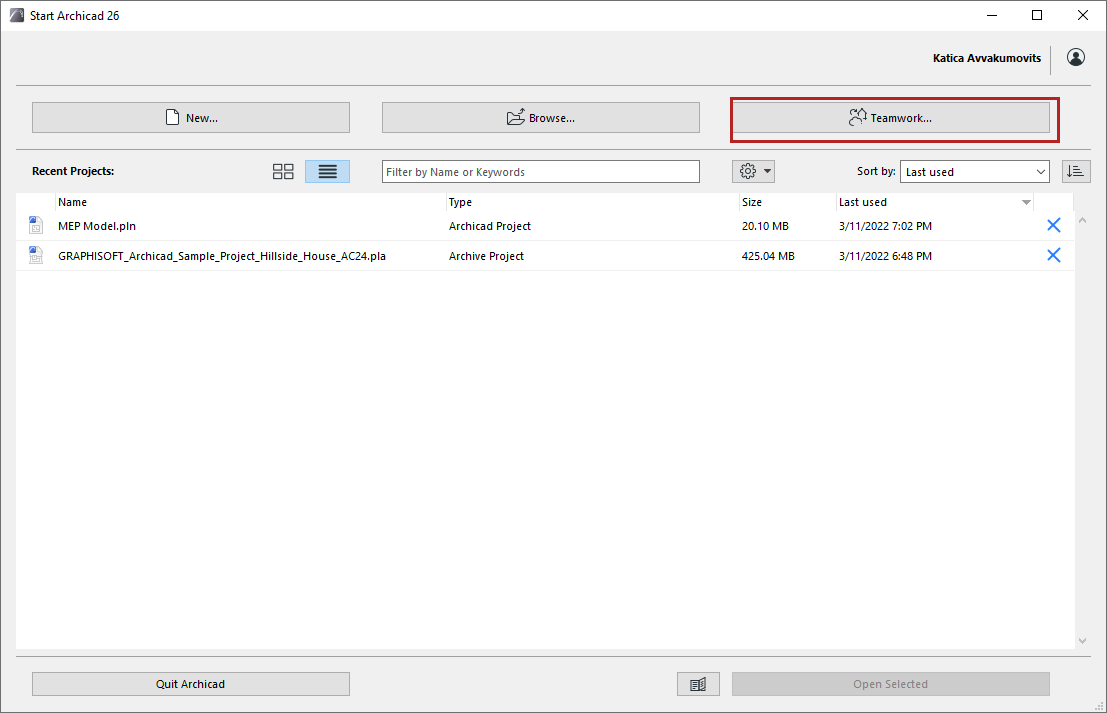
Task: Click the list scrollbar down arrow
Action: (1082, 641)
